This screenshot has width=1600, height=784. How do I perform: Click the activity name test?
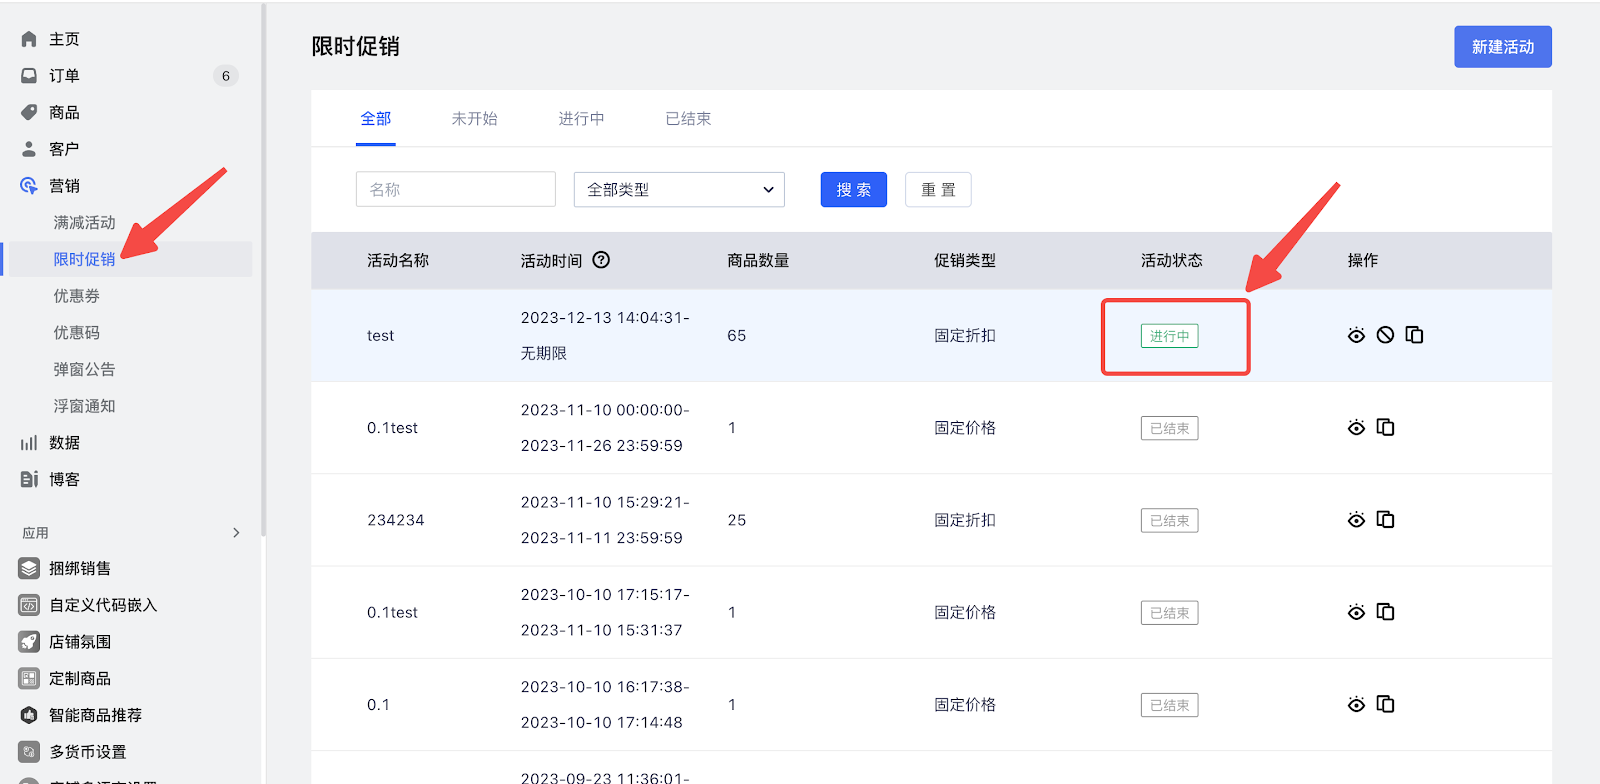380,336
